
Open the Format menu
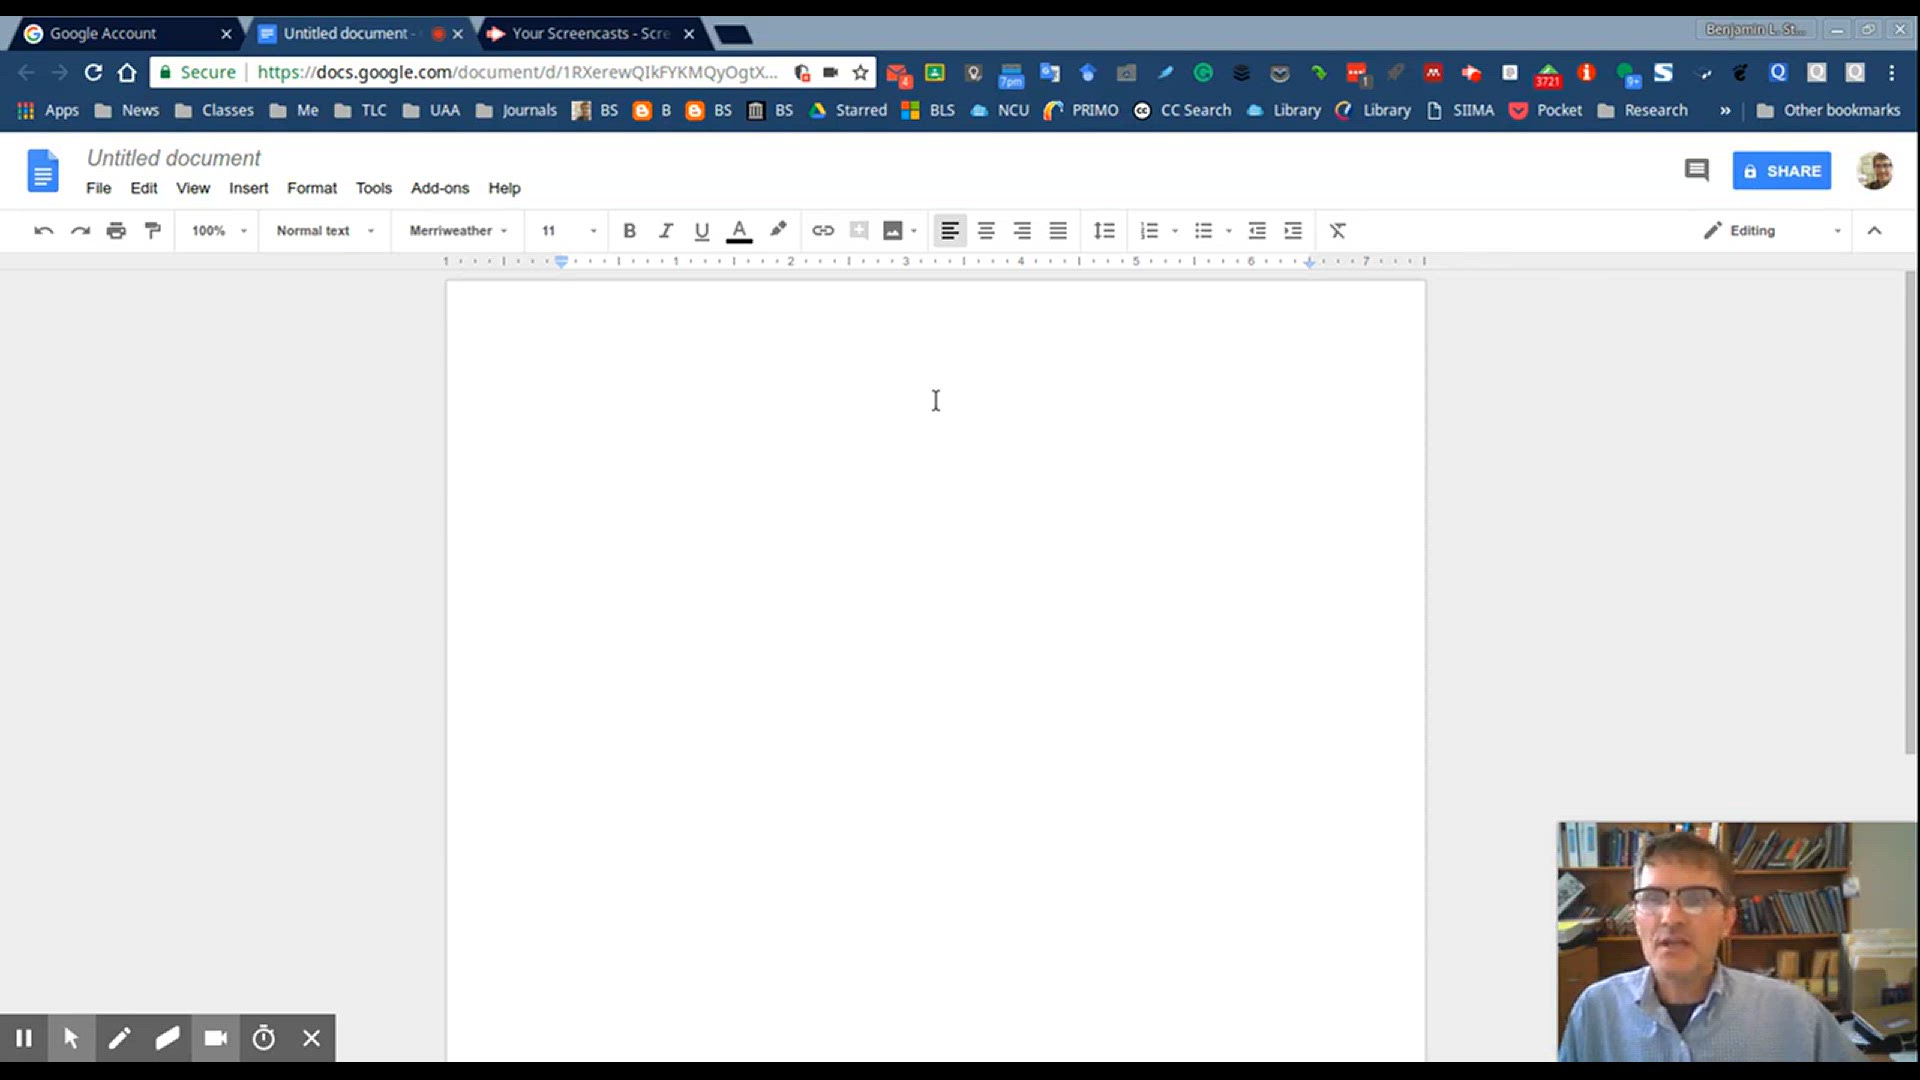pyautogui.click(x=311, y=187)
